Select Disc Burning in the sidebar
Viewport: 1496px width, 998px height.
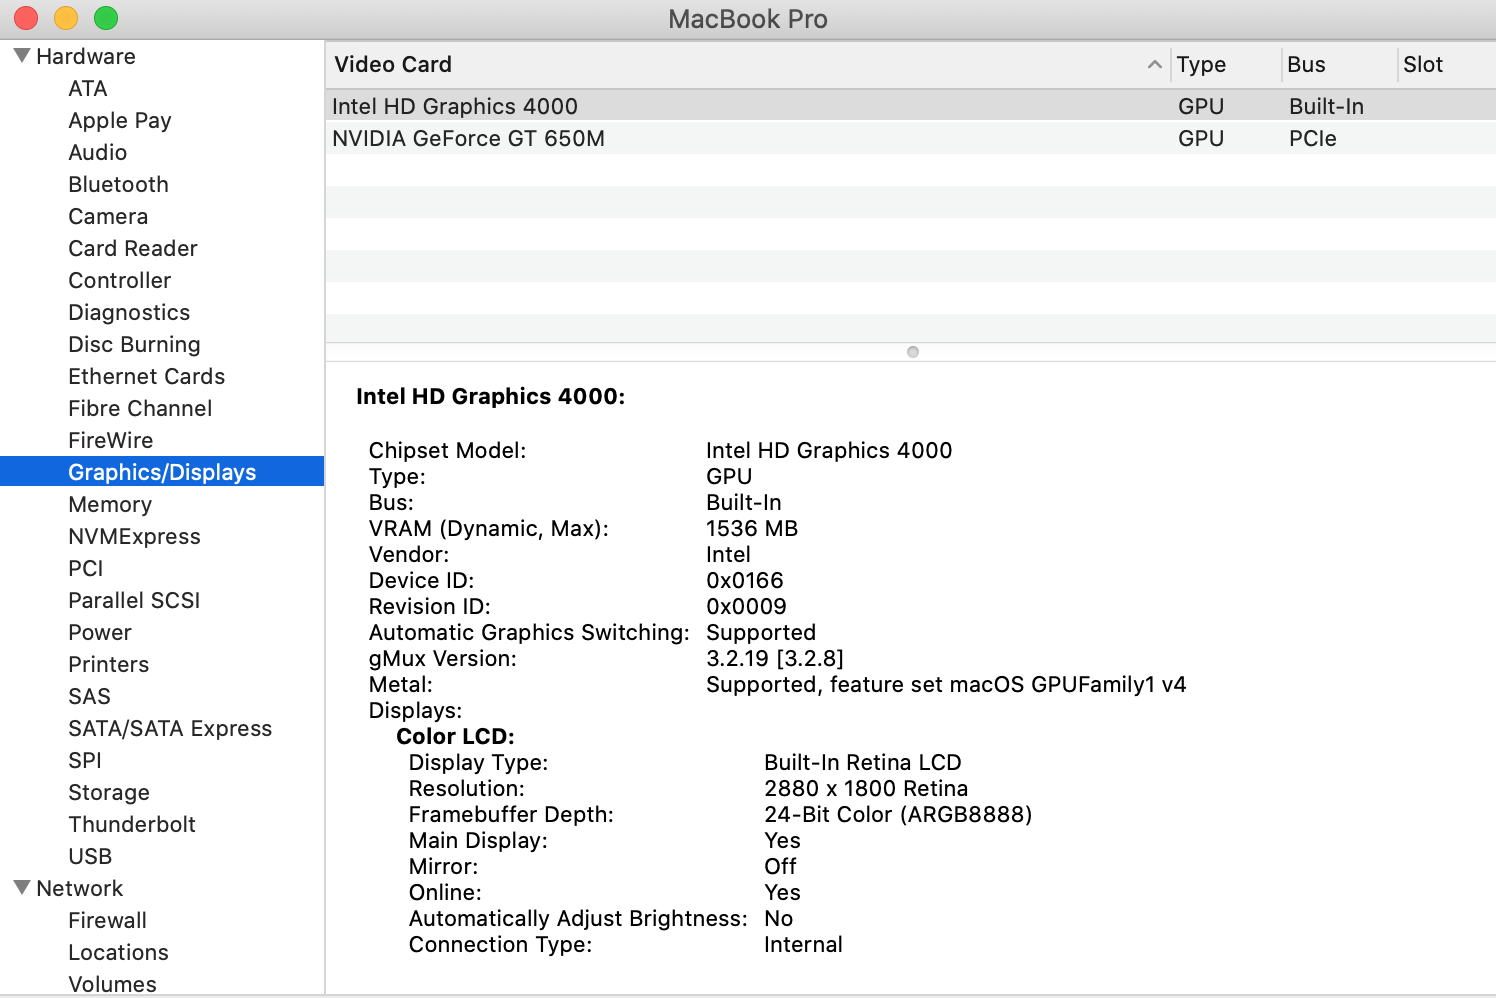point(134,344)
